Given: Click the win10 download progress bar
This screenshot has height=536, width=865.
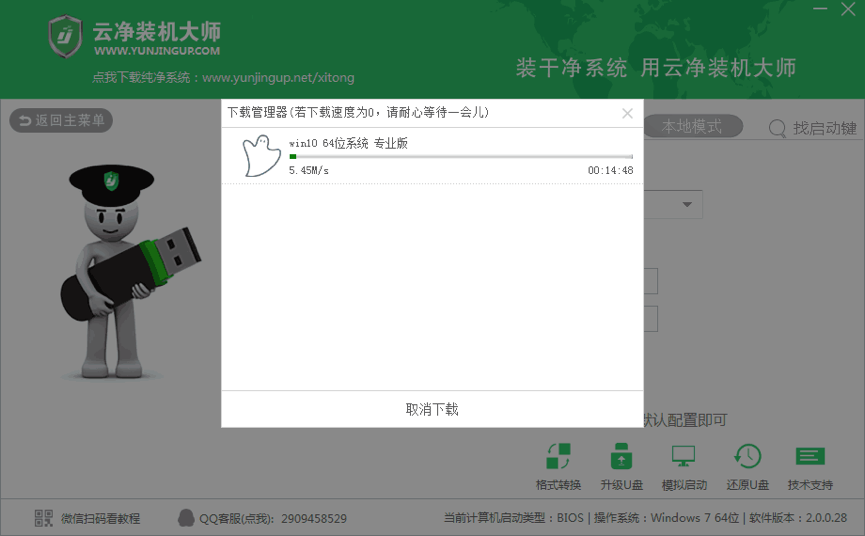Looking at the screenshot, I should click(460, 157).
